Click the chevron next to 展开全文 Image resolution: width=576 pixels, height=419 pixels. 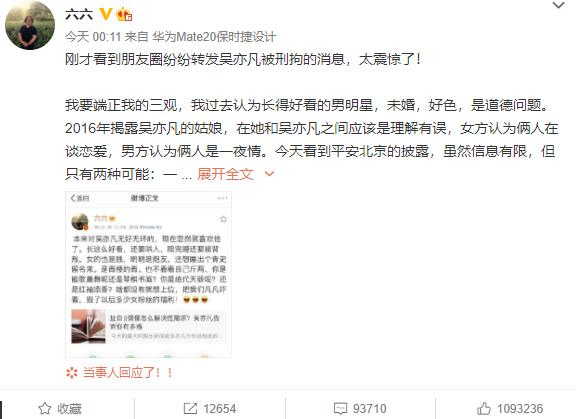(269, 174)
